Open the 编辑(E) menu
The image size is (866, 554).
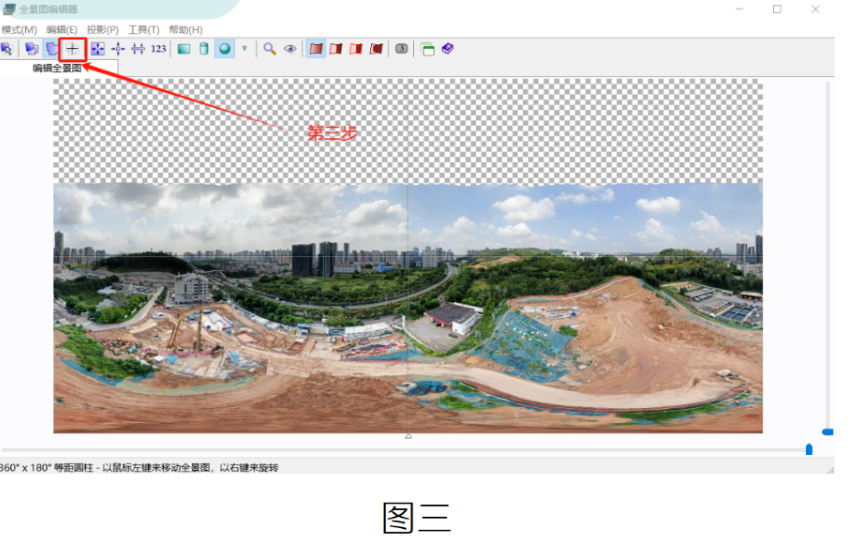pos(62,30)
